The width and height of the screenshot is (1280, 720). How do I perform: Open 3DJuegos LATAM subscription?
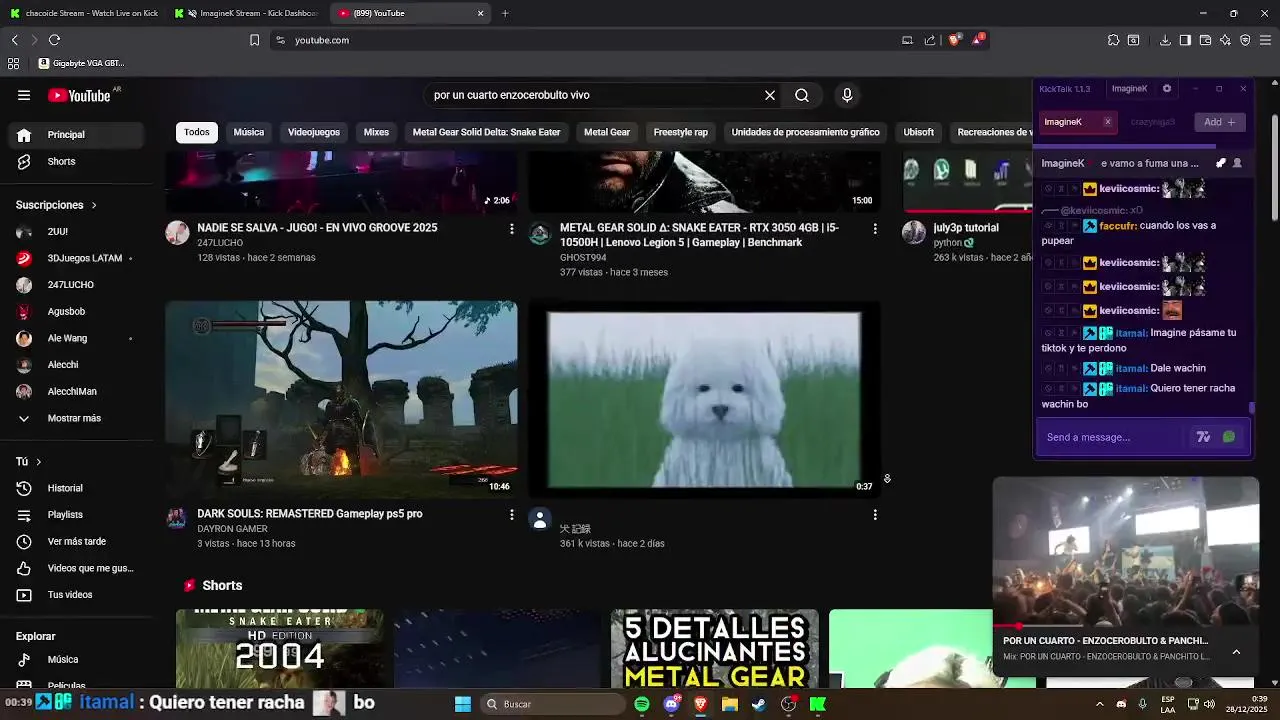click(76, 258)
